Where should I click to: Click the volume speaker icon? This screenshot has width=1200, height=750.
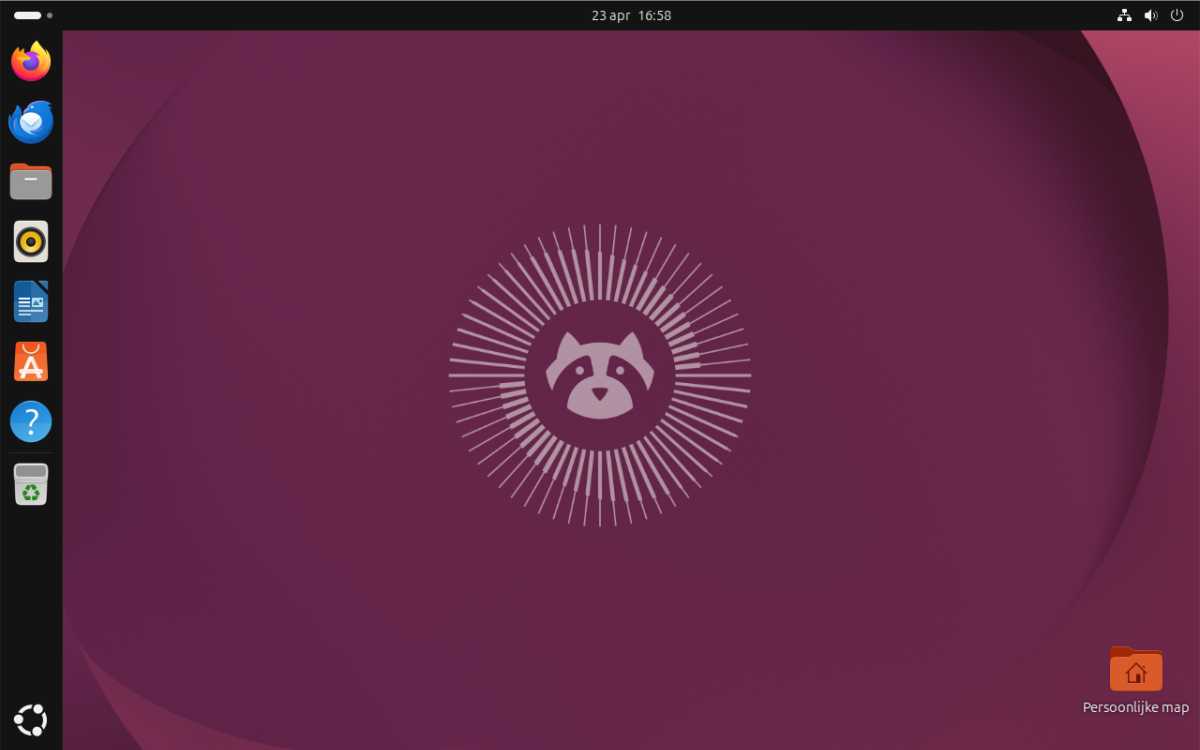pyautogui.click(x=1150, y=15)
